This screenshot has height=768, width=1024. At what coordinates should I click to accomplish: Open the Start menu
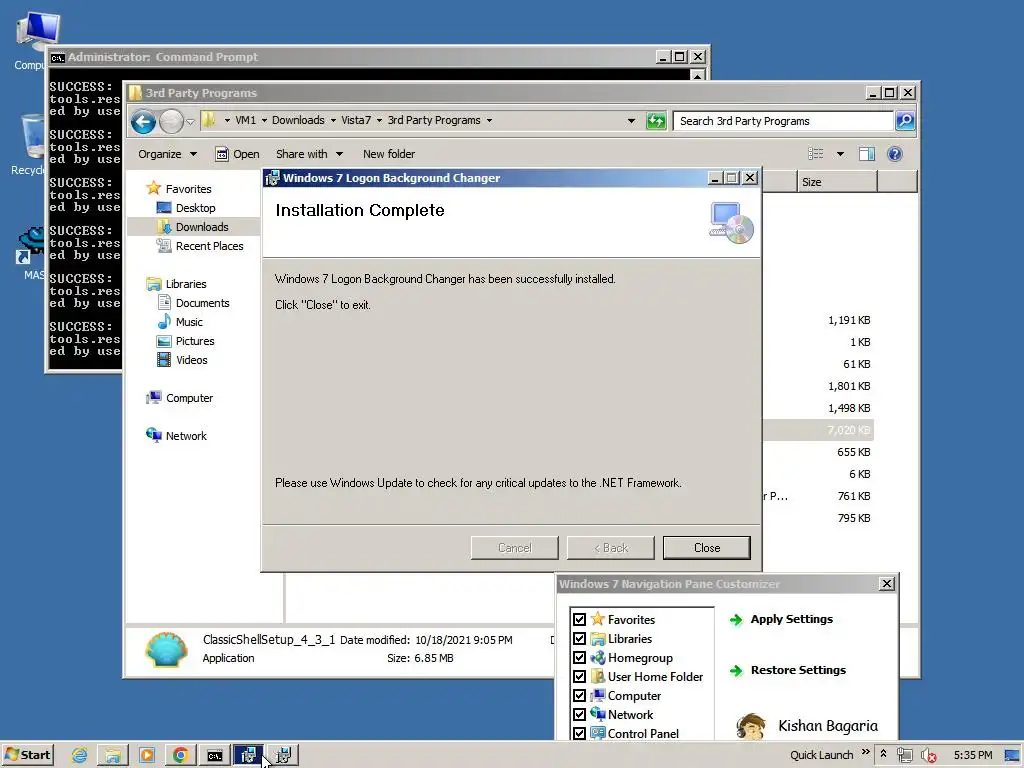[27, 755]
